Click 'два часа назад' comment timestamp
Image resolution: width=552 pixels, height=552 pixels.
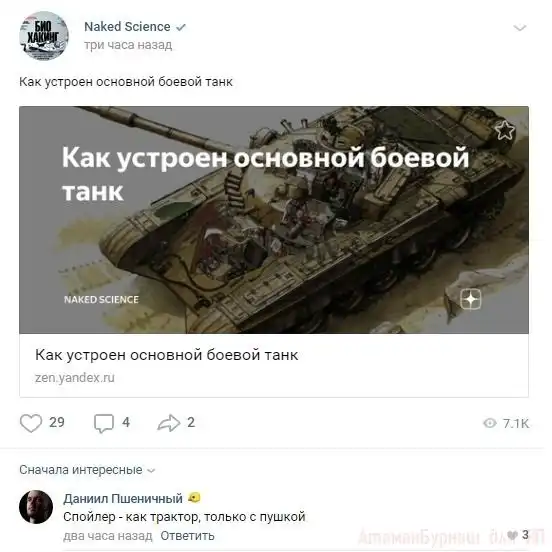point(108,536)
